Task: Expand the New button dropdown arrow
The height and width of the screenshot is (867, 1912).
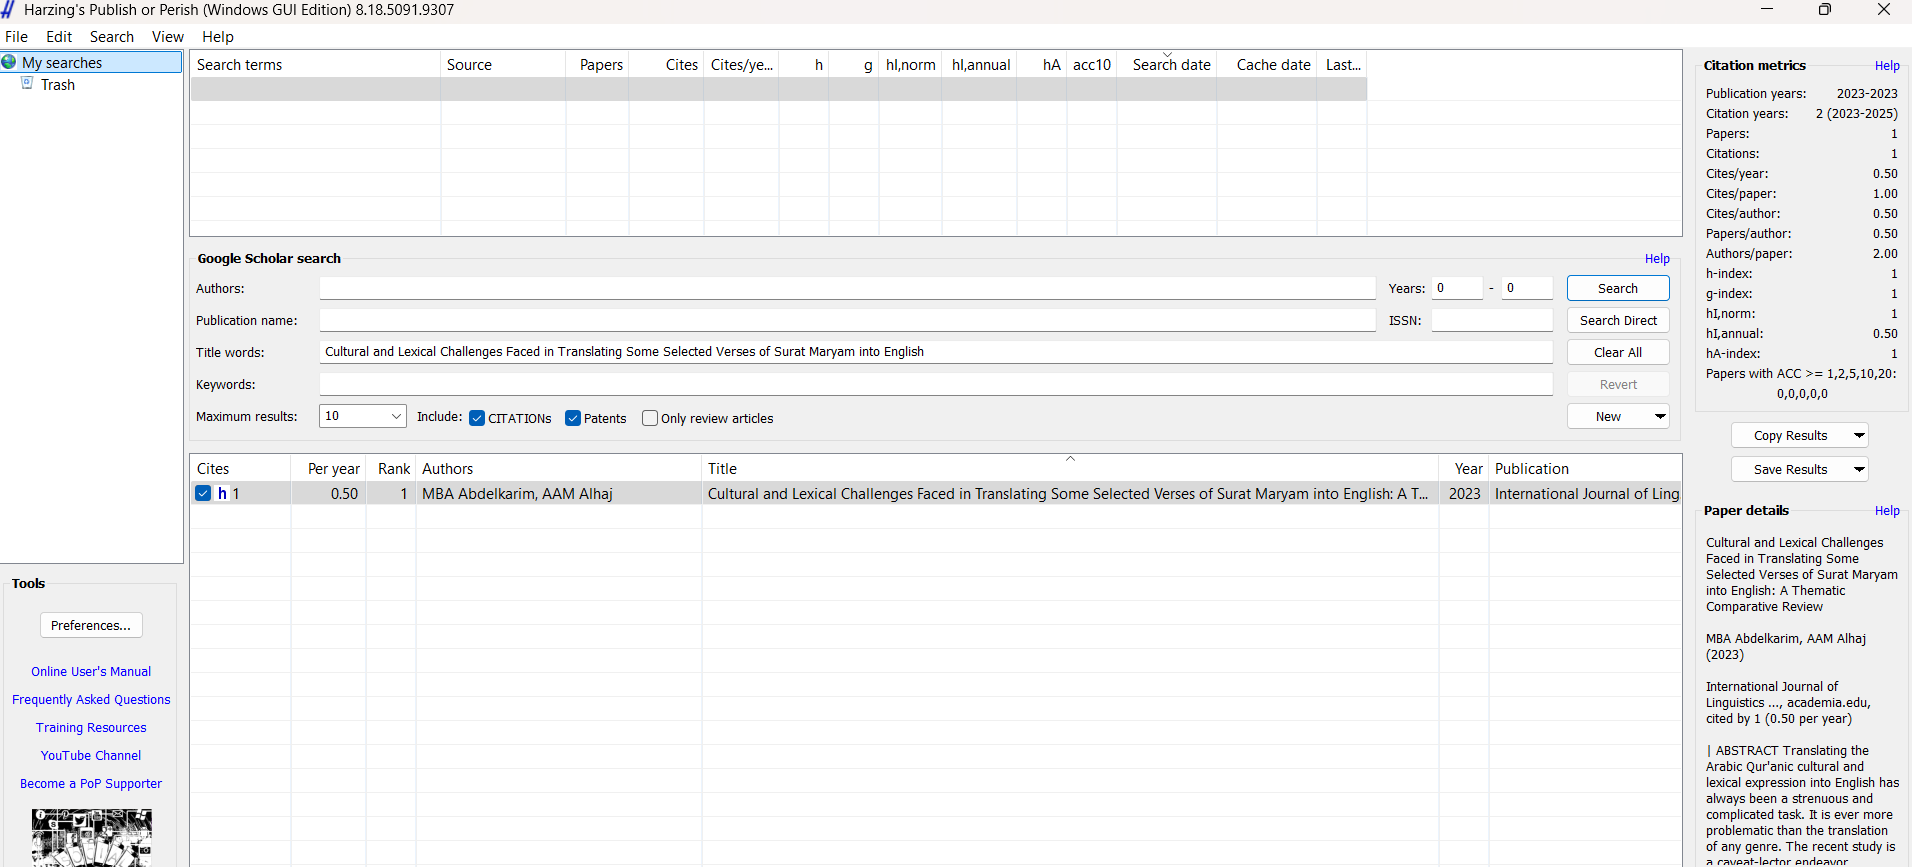Action: [1660, 416]
